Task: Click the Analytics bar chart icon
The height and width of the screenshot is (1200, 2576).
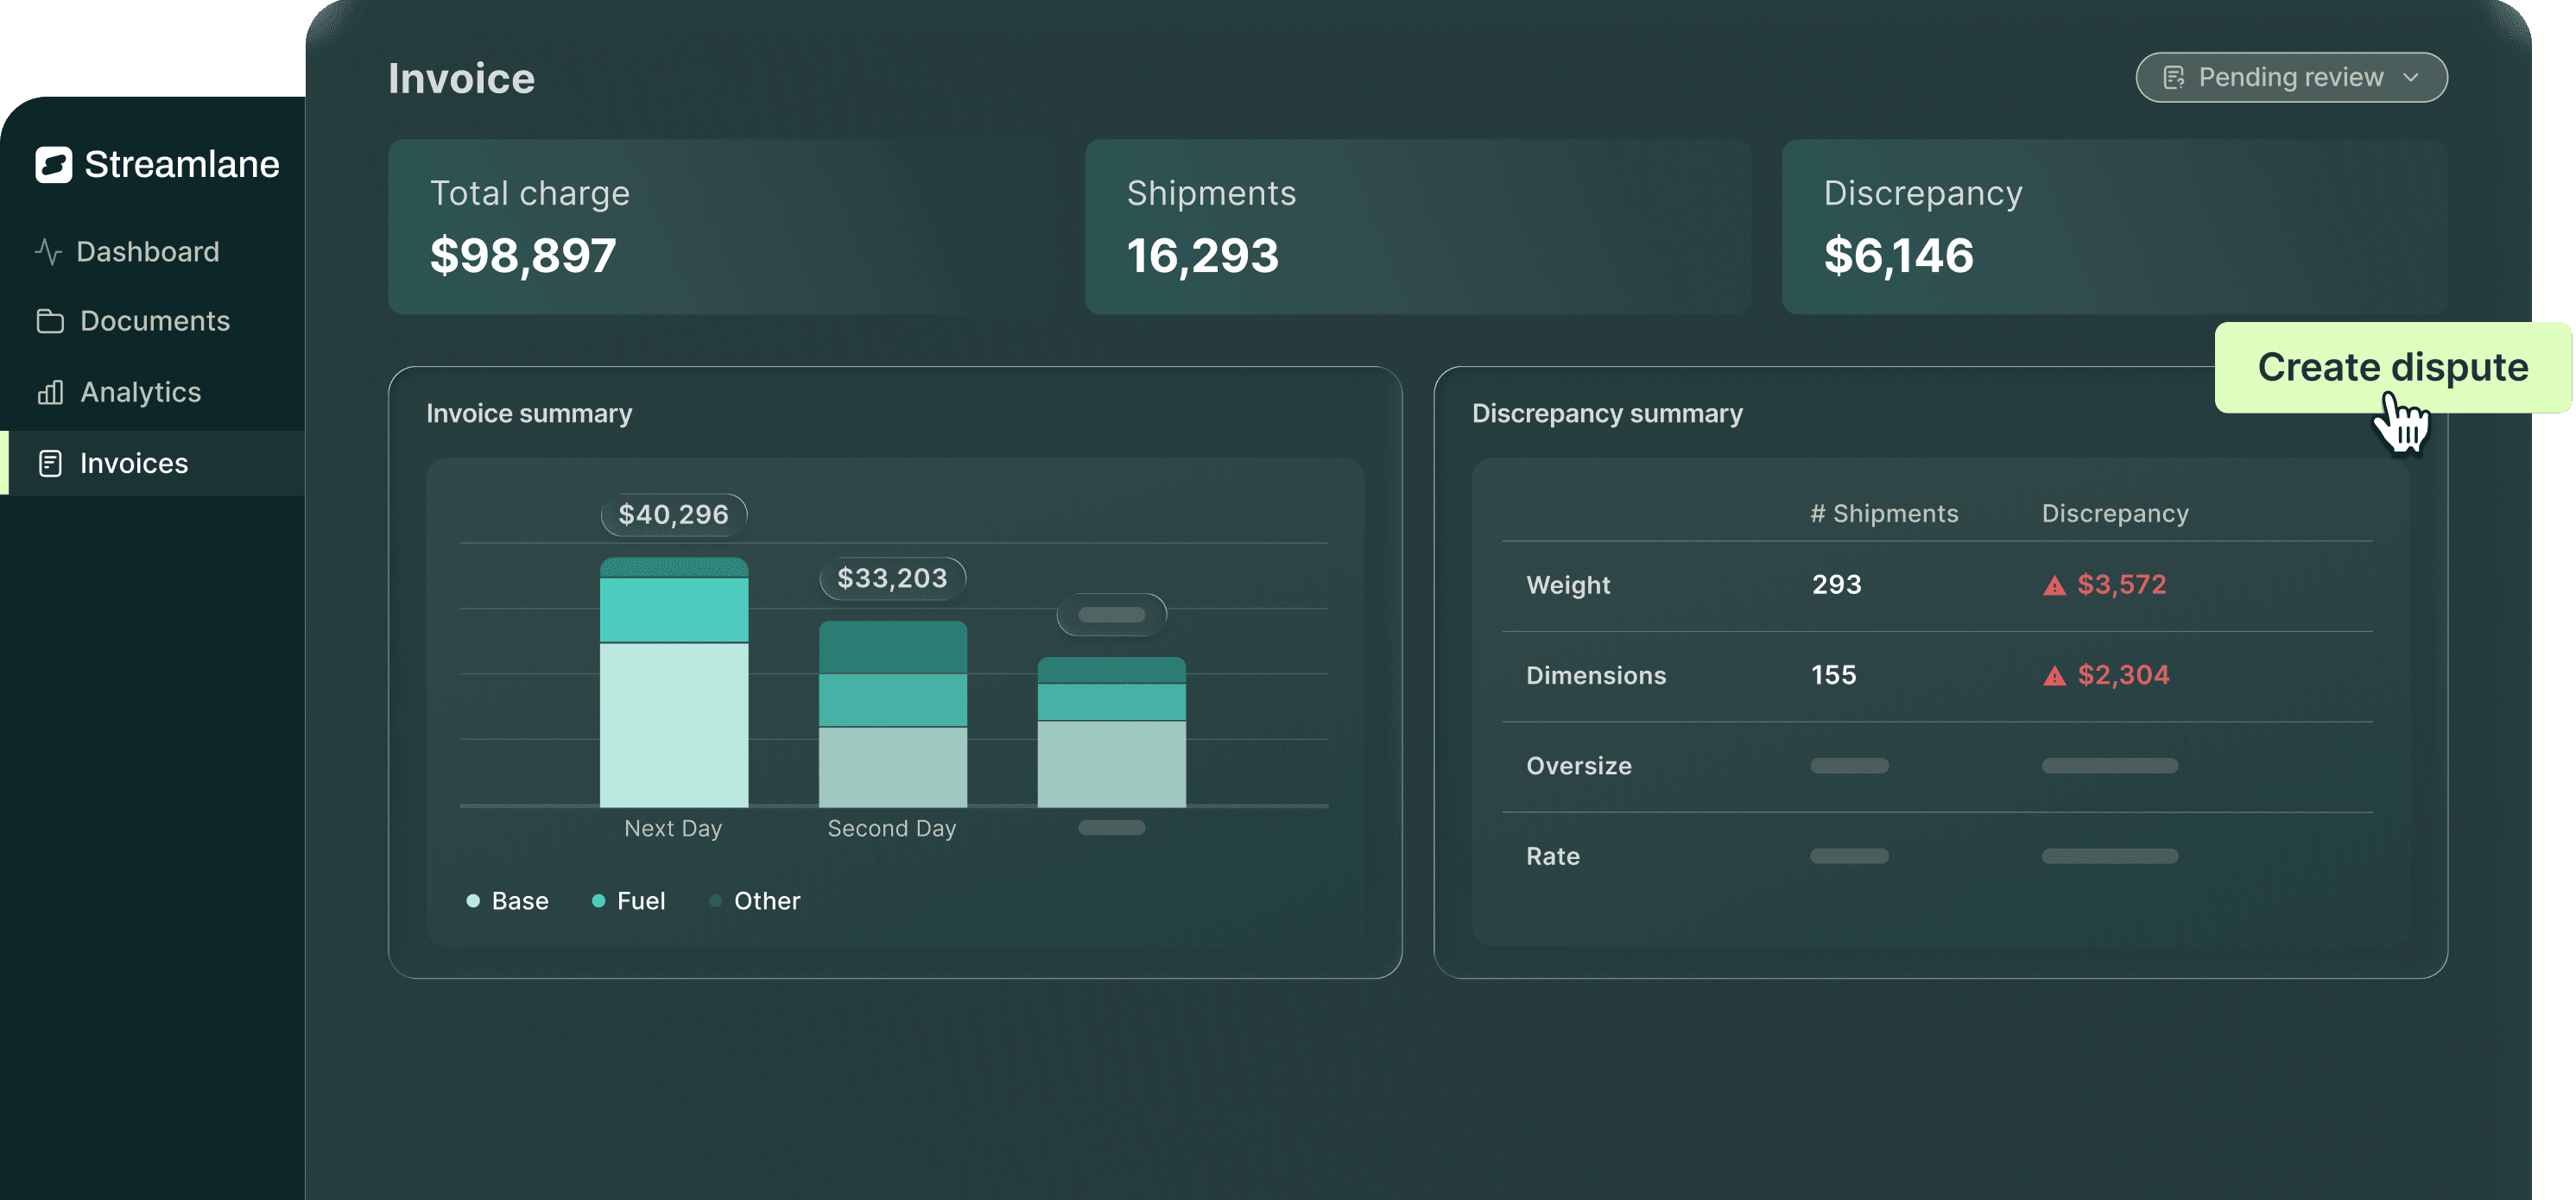Action: pyautogui.click(x=49, y=392)
